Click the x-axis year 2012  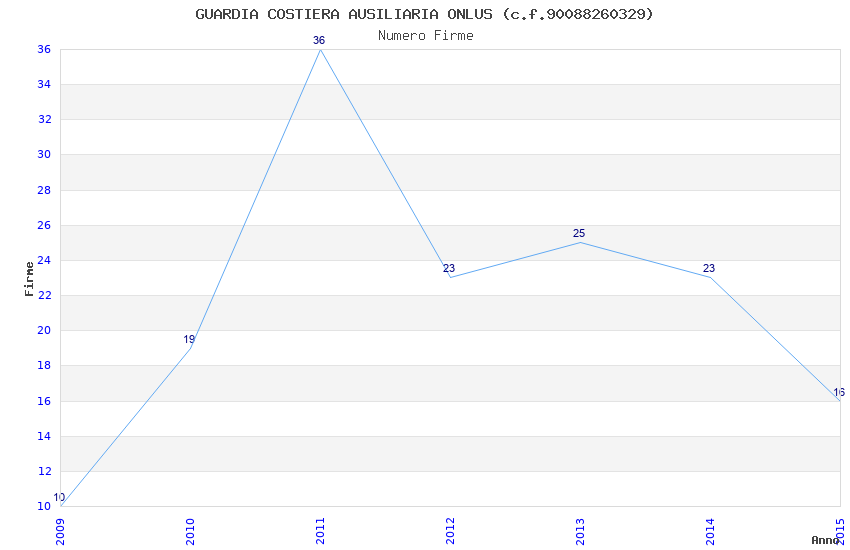pyautogui.click(x=450, y=532)
